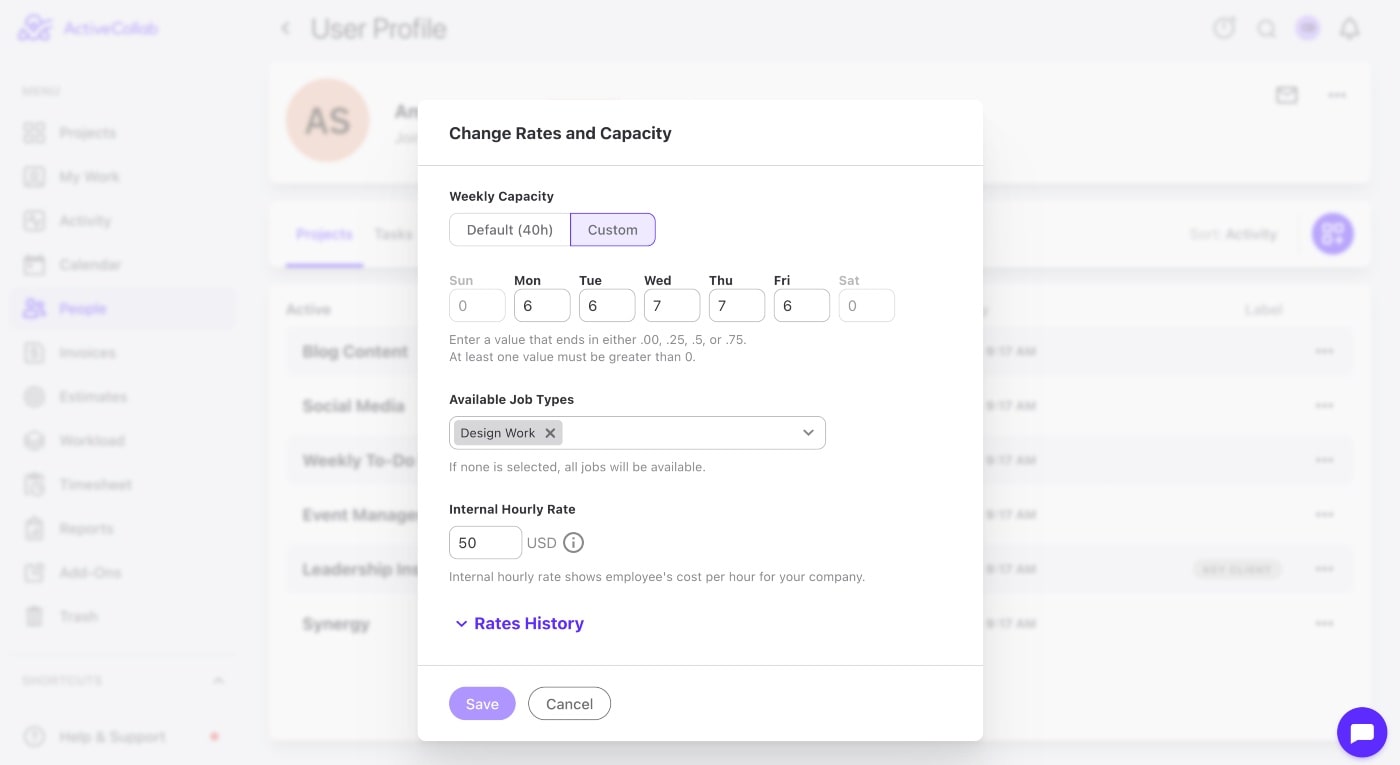Image resolution: width=1400 pixels, height=765 pixels.
Task: Switch to the Projects tab
Action: click(x=324, y=234)
